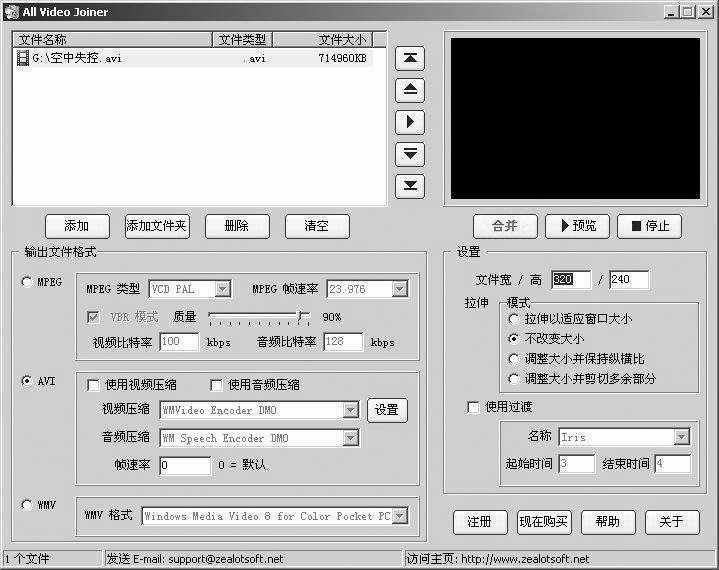Screen dimensions: 719x570
Task: Click the move-up arrow icon
Action: (410, 90)
